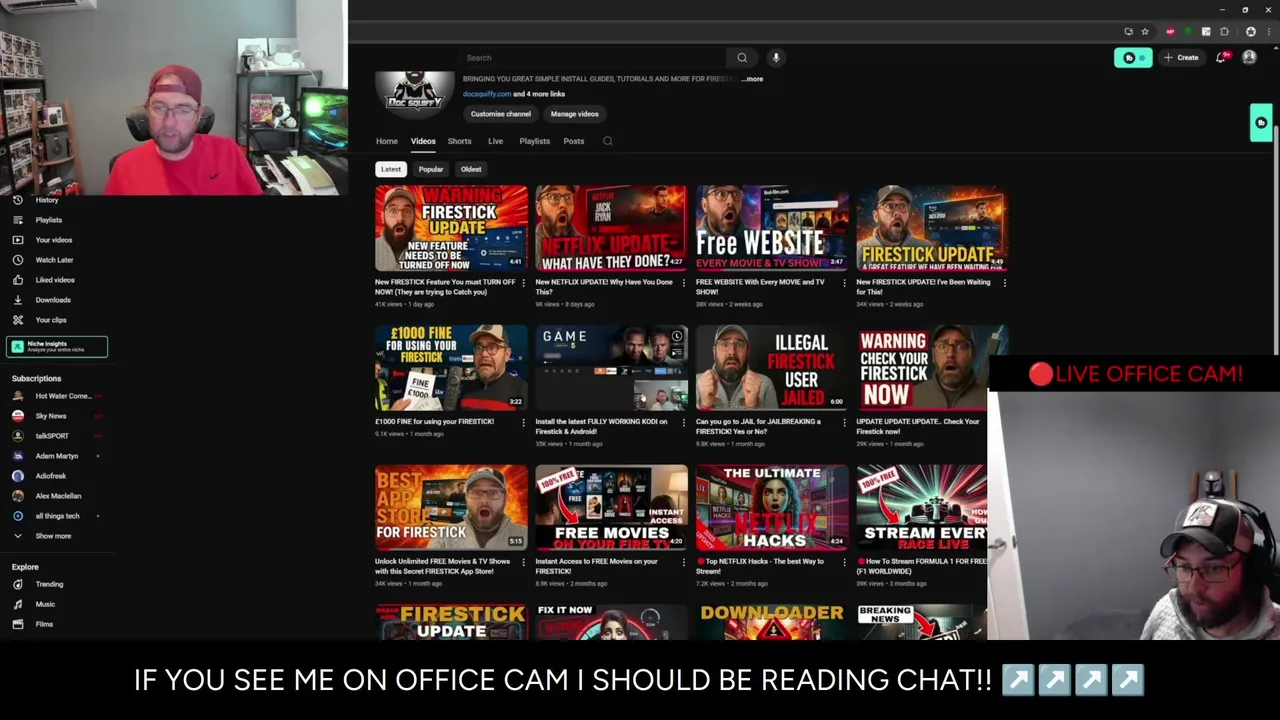Open the all things tech subscription
Image resolution: width=1280 pixels, height=720 pixels.
point(55,516)
